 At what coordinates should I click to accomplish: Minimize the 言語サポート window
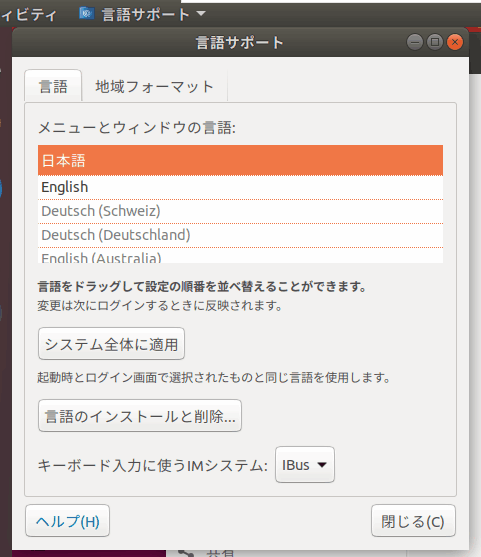415,42
